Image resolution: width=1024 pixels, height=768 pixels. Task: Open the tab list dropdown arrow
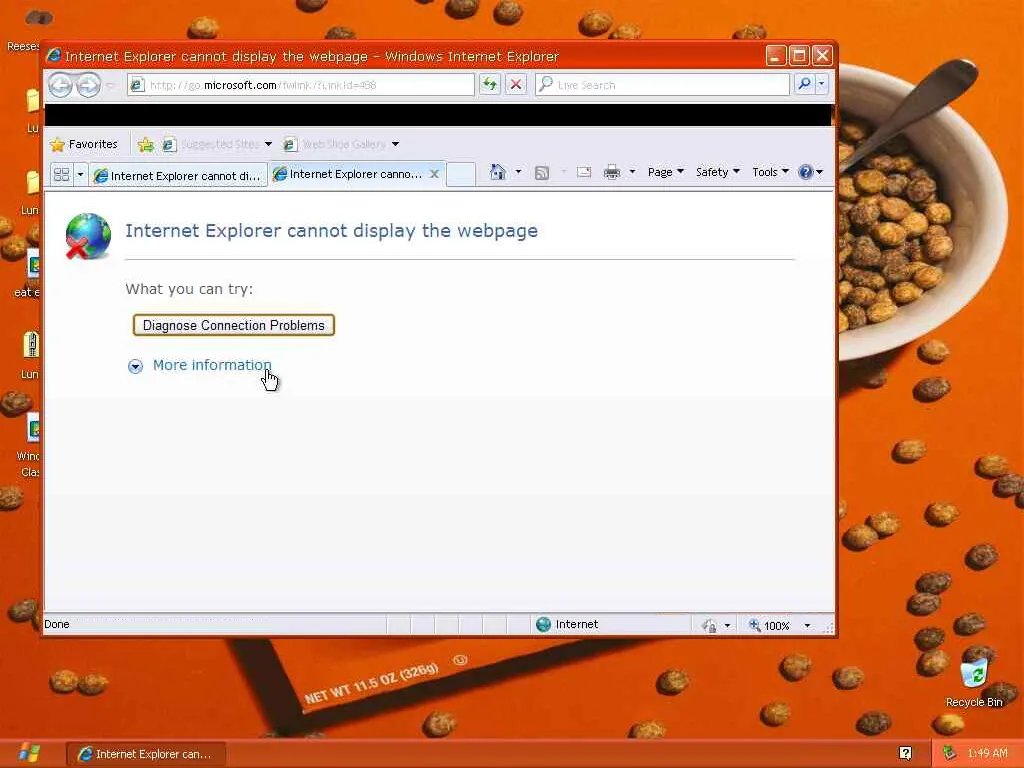80,174
